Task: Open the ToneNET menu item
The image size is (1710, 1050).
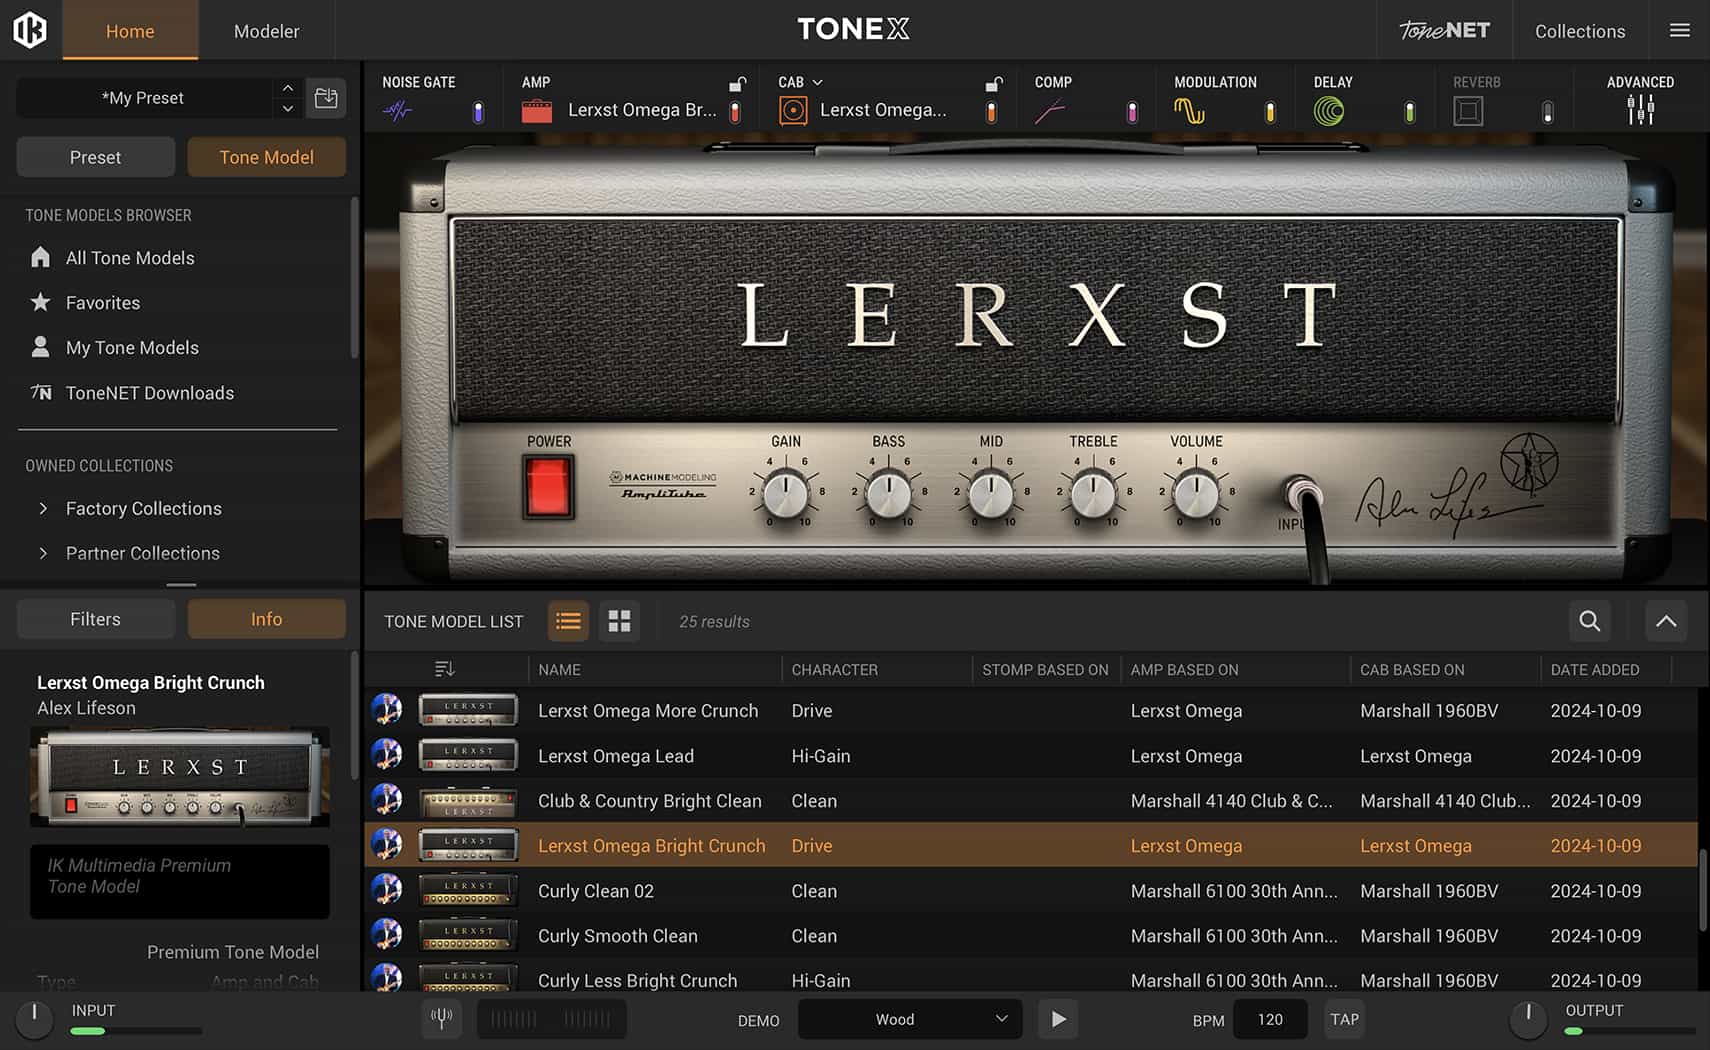Action: point(1443,31)
